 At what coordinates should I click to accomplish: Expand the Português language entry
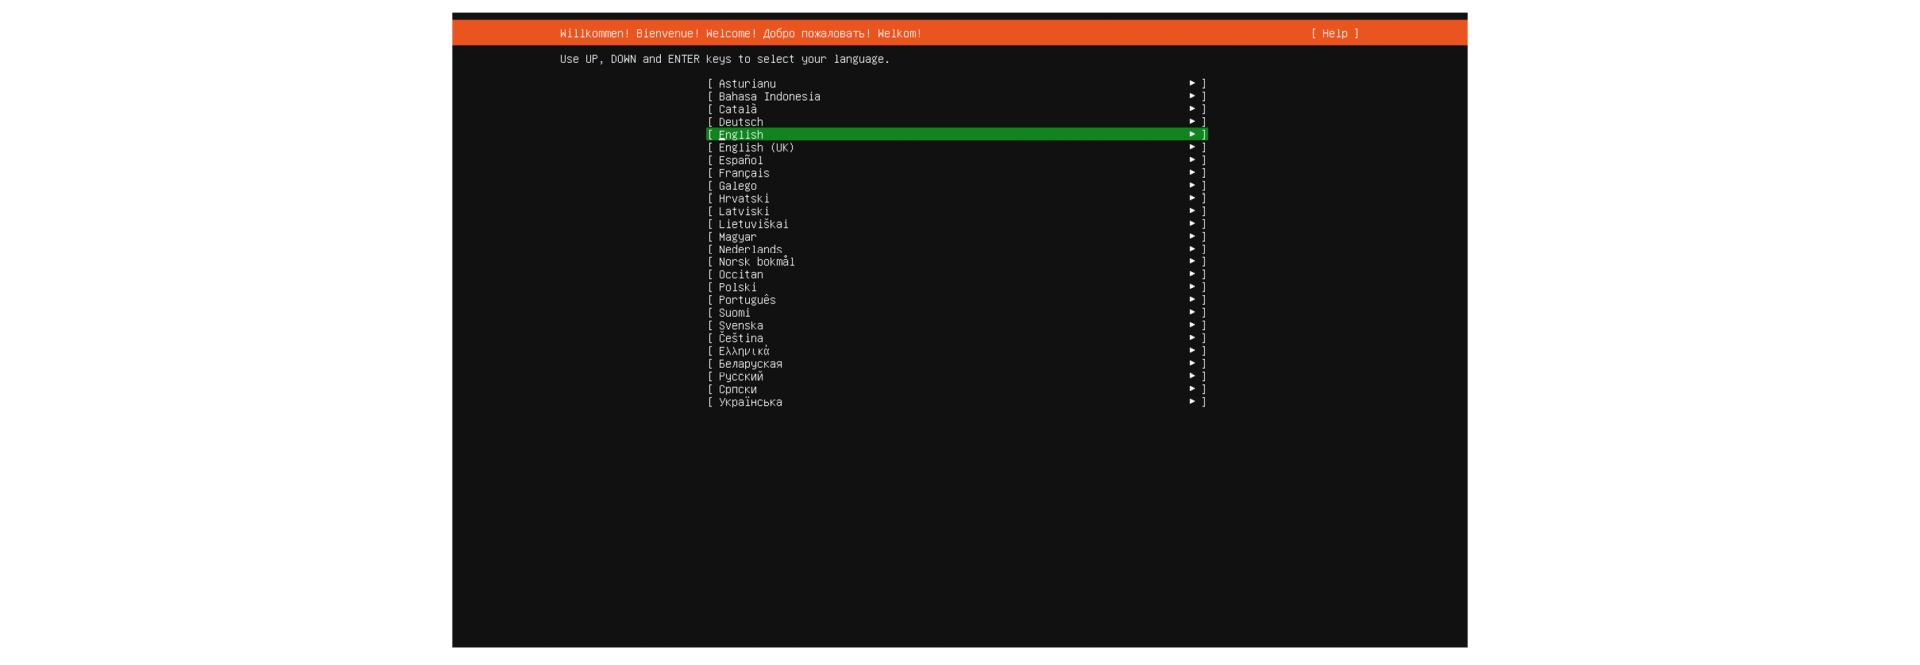pyautogui.click(x=1192, y=300)
